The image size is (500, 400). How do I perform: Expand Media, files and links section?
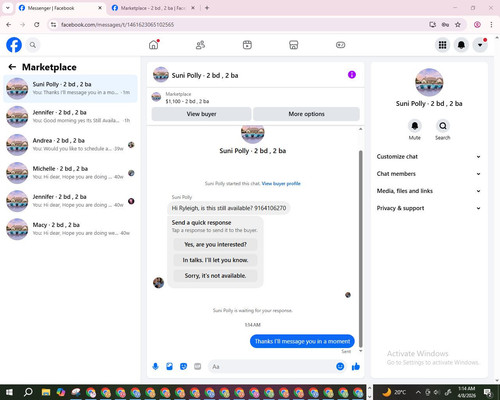click(x=429, y=191)
